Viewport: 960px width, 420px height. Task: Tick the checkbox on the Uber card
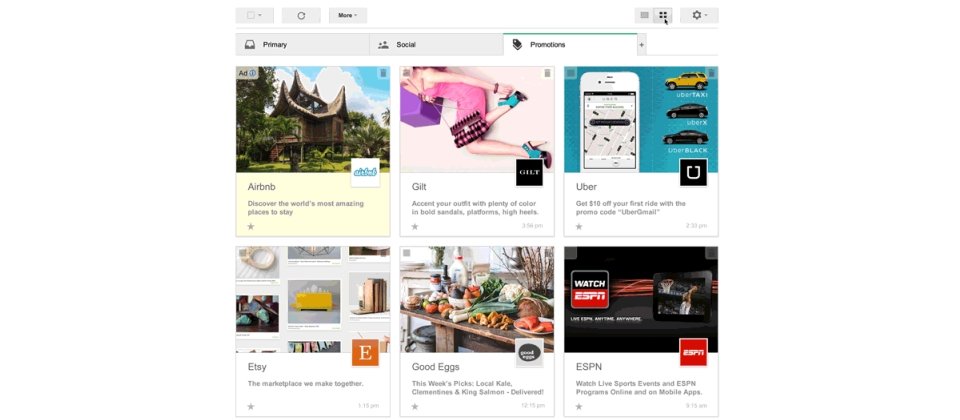pyautogui.click(x=571, y=73)
